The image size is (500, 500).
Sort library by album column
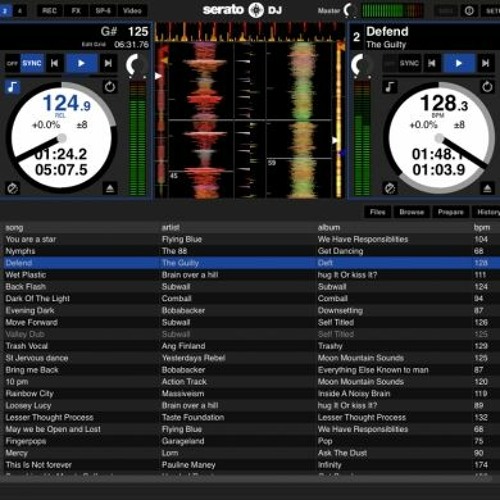[x=329, y=227]
